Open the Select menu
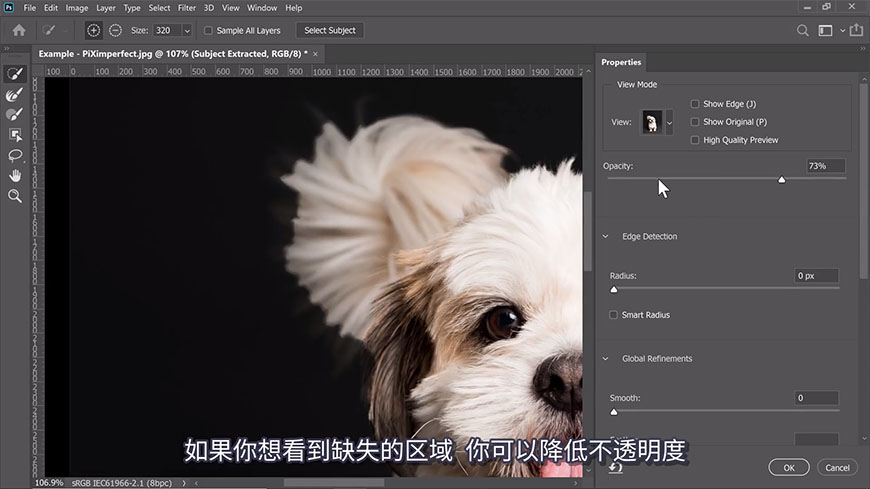 point(159,8)
